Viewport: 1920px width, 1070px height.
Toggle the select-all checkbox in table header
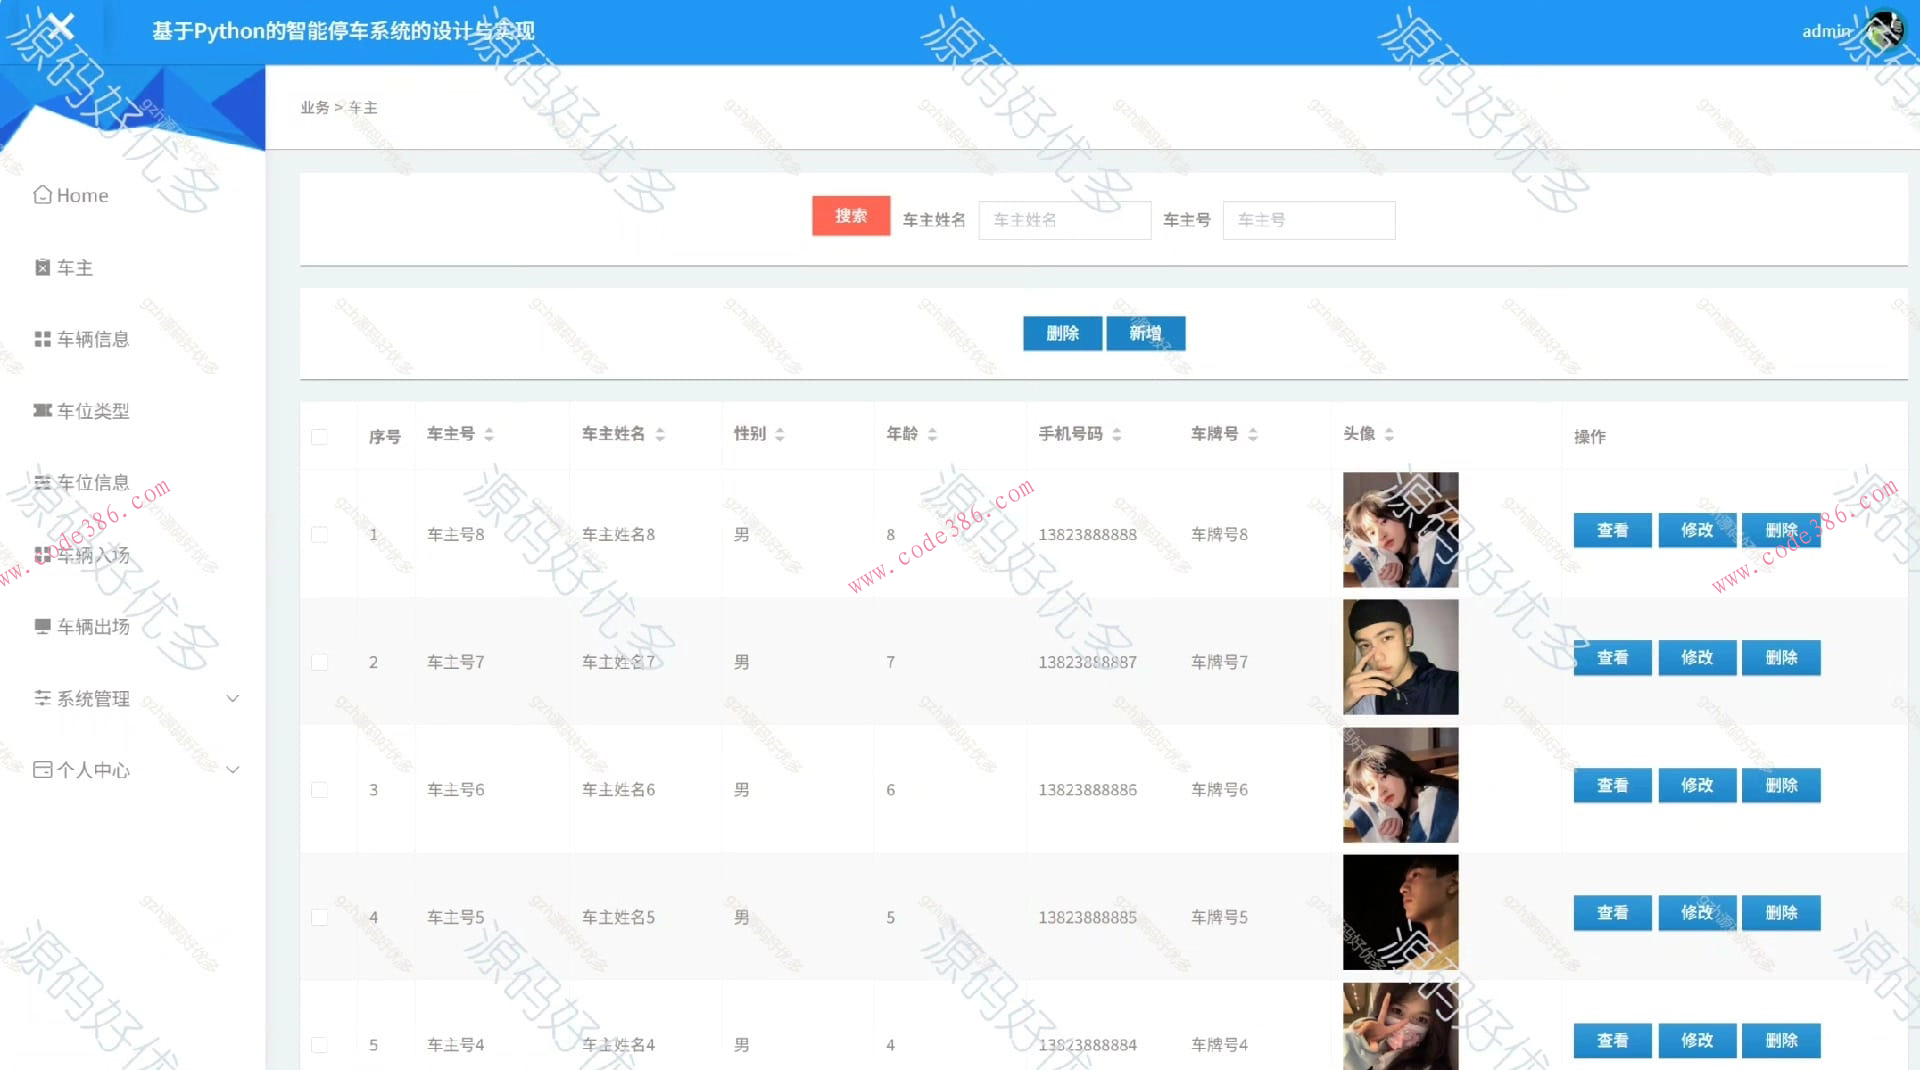pyautogui.click(x=320, y=437)
